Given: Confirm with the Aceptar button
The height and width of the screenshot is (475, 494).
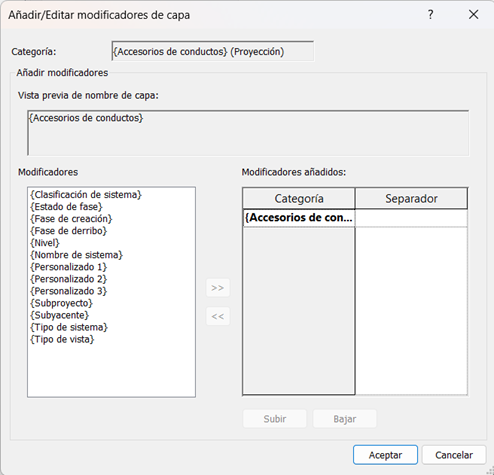Looking at the screenshot, I should coord(385,455).
